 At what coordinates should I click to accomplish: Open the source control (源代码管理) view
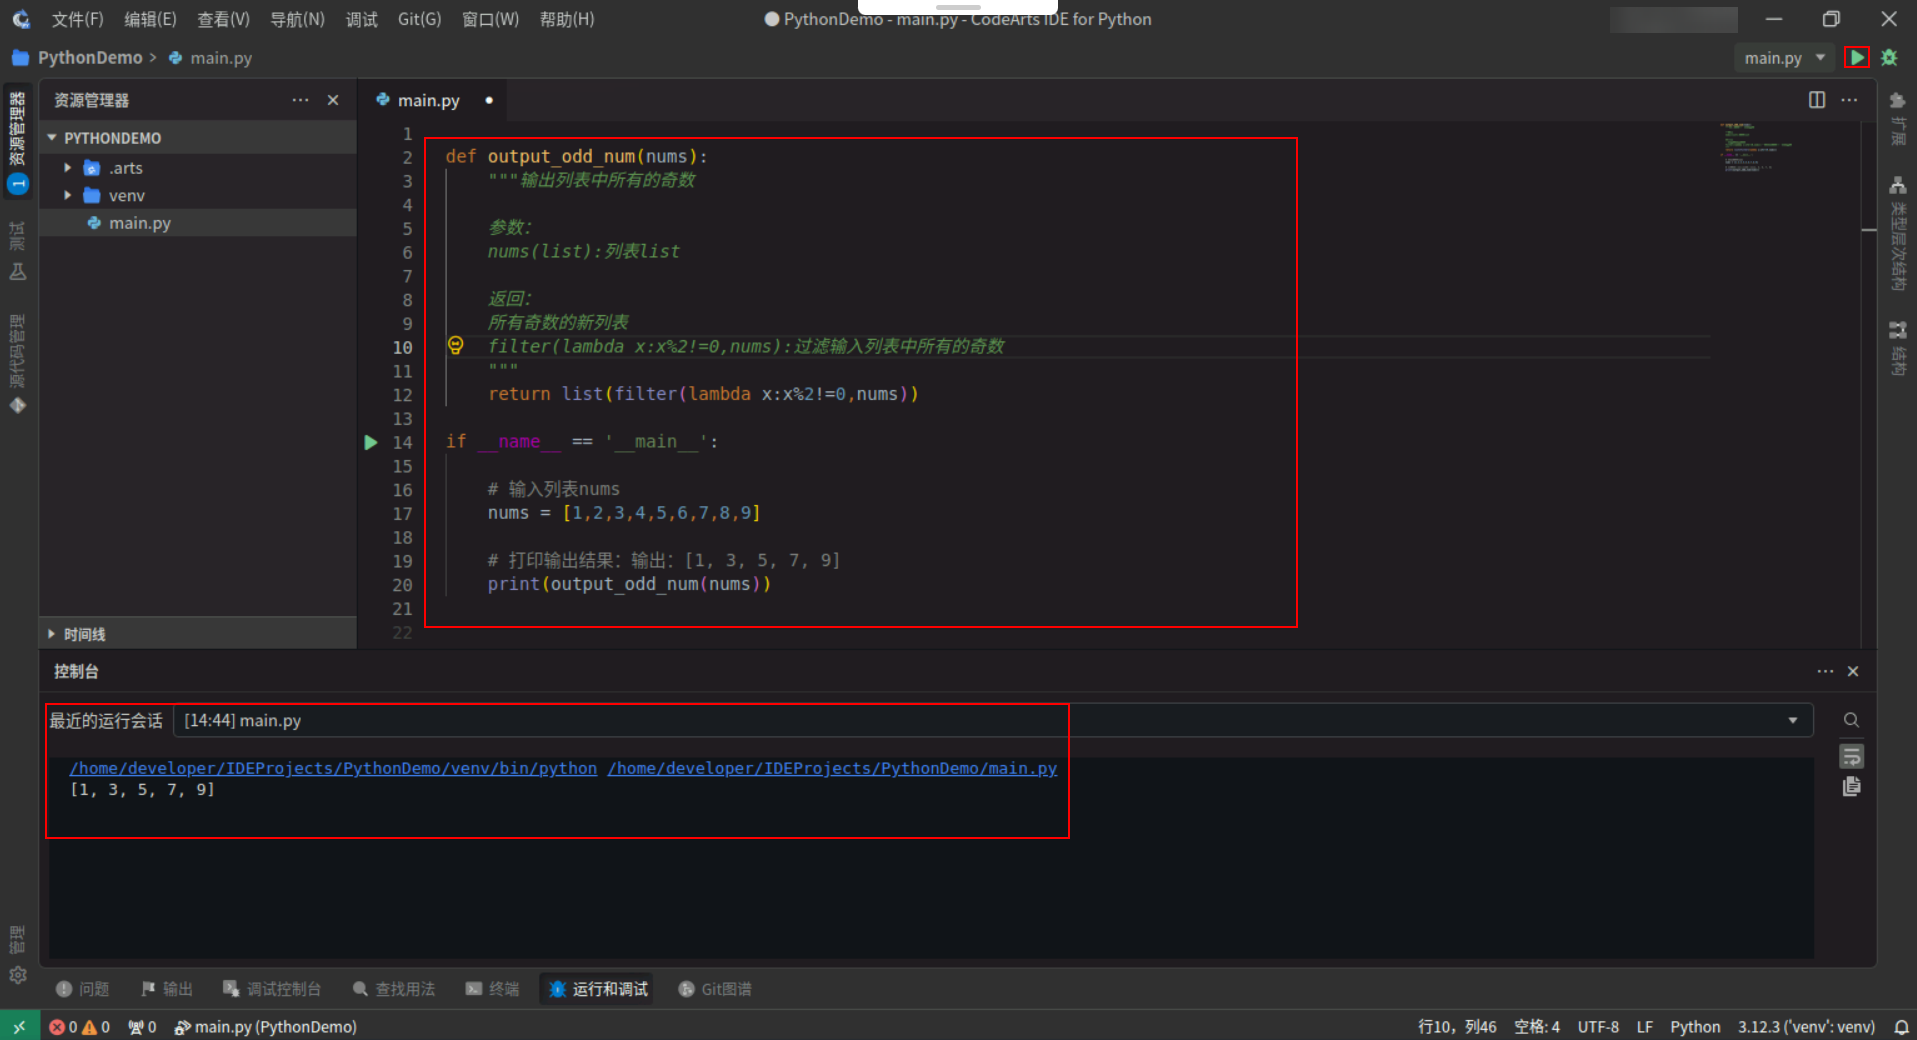[17, 362]
